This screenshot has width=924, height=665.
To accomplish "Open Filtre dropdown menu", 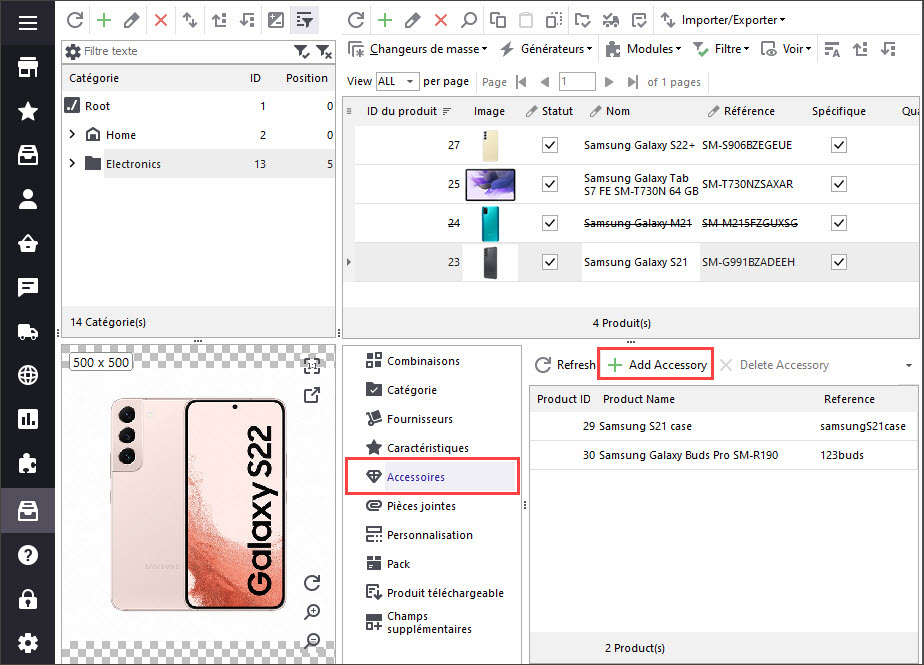I will coord(721,49).
